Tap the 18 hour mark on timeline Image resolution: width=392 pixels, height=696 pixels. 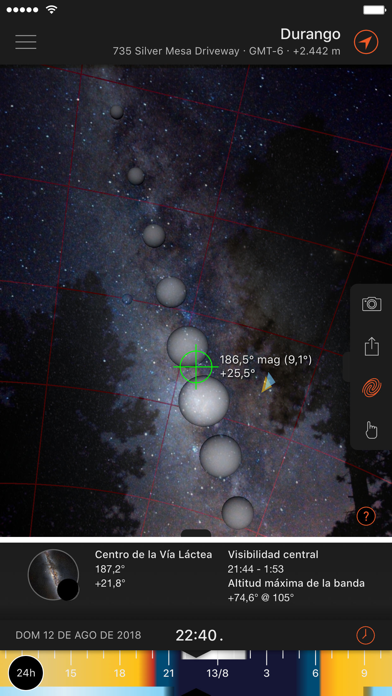[x=119, y=673]
